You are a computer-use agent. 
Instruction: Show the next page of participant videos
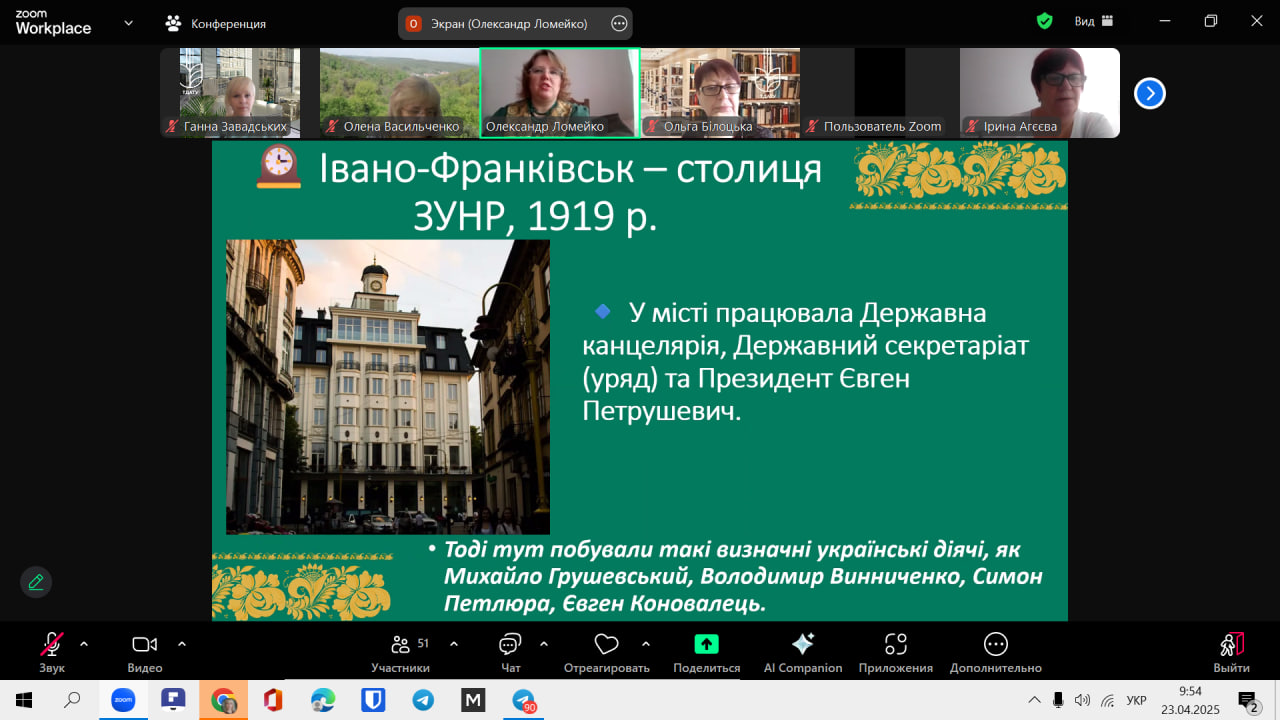pos(1150,93)
